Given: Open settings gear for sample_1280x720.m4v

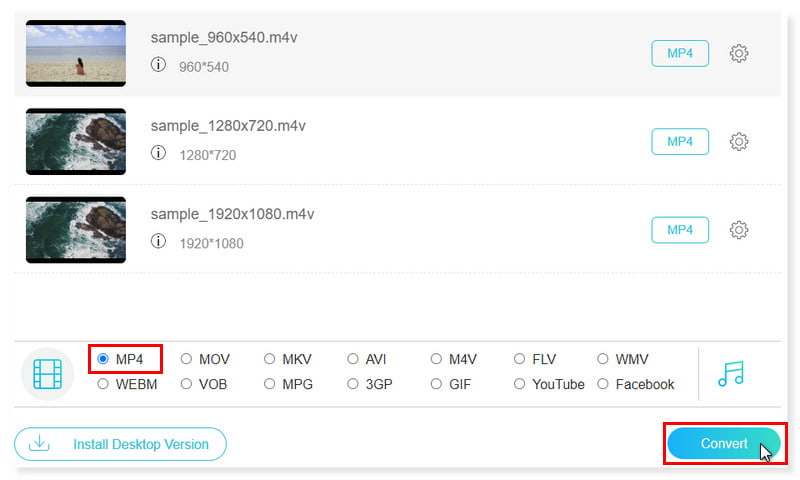Looking at the screenshot, I should [x=739, y=142].
